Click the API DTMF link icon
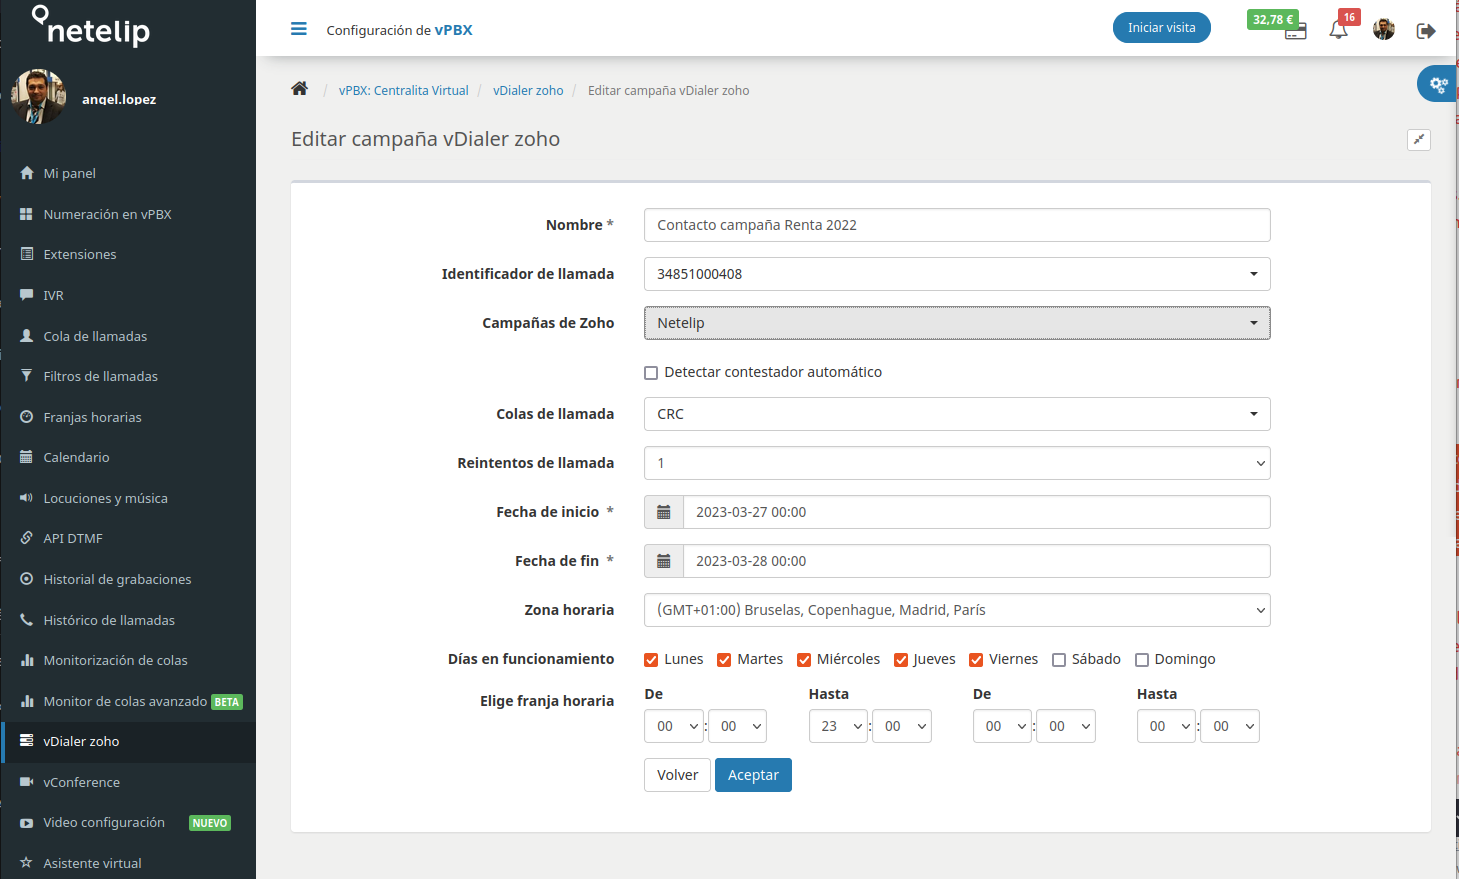This screenshot has width=1459, height=879. pos(27,538)
